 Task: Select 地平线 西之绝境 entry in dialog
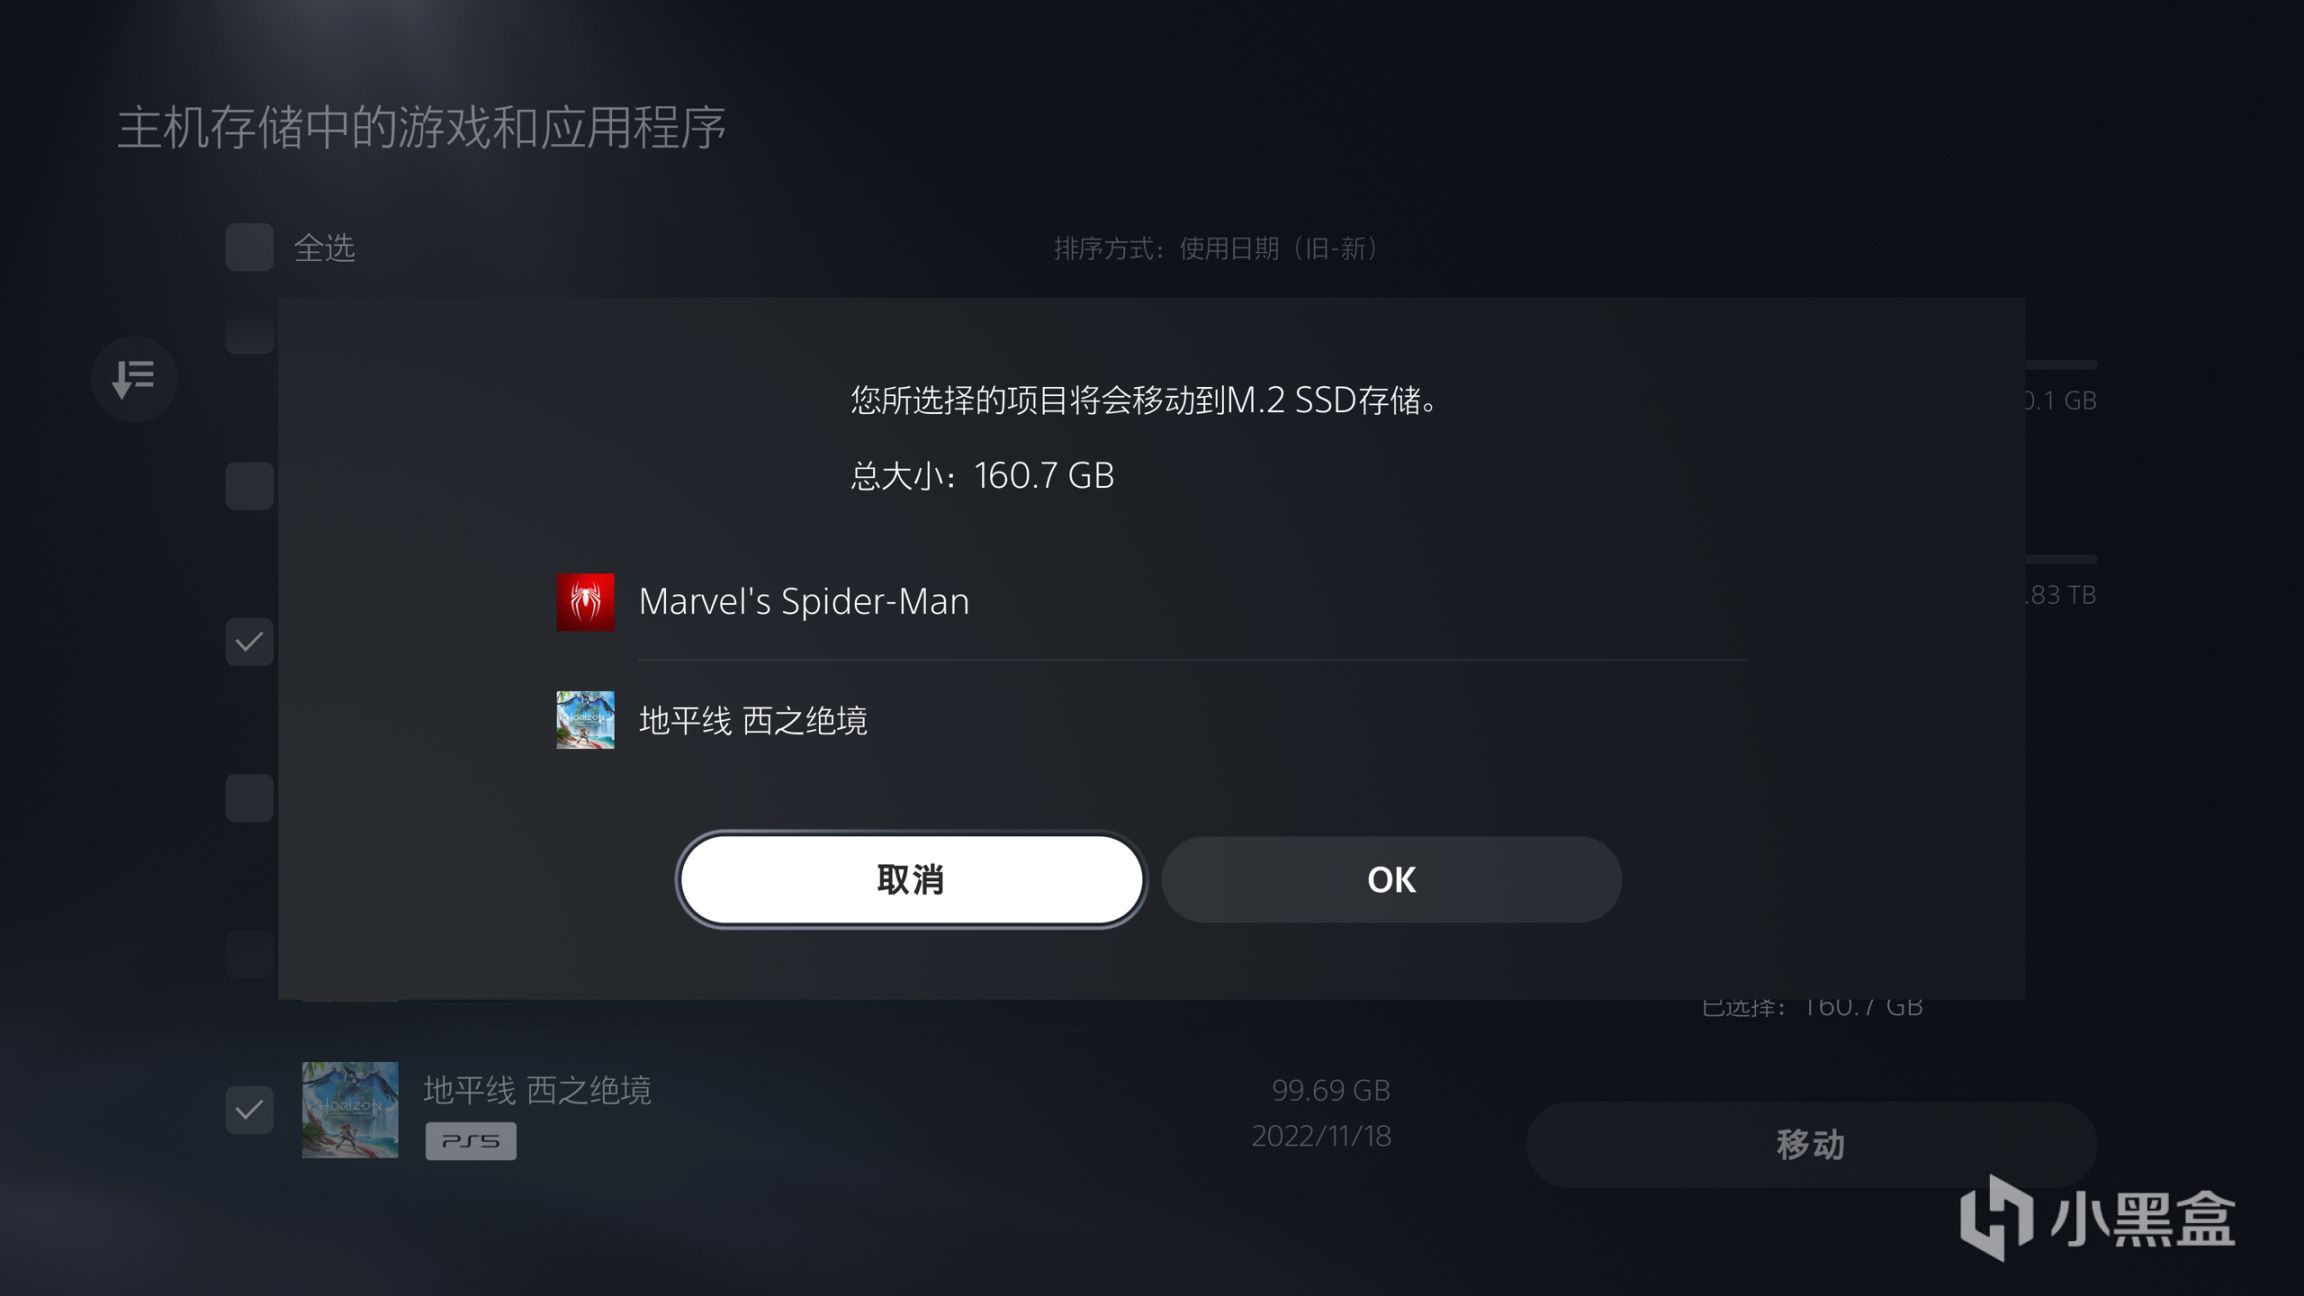pyautogui.click(x=1151, y=720)
